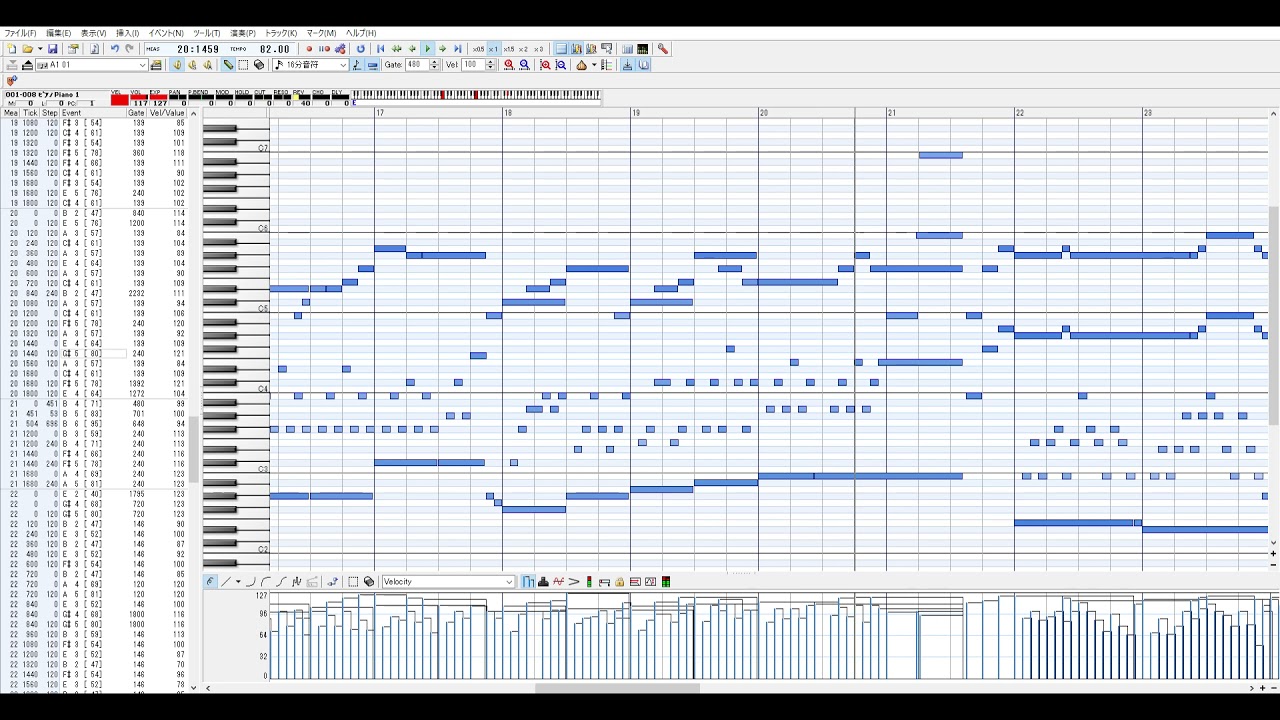Screen dimensions: 1280x720
Task: Select the straight line draw tool
Action: (x=225, y=582)
